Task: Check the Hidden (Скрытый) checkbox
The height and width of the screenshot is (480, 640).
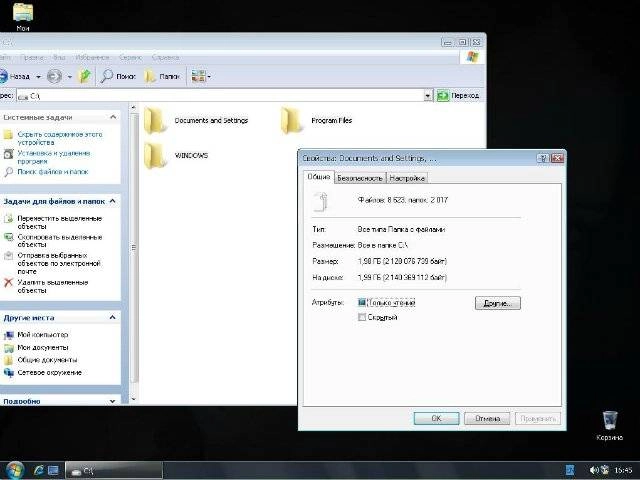Action: [362, 317]
